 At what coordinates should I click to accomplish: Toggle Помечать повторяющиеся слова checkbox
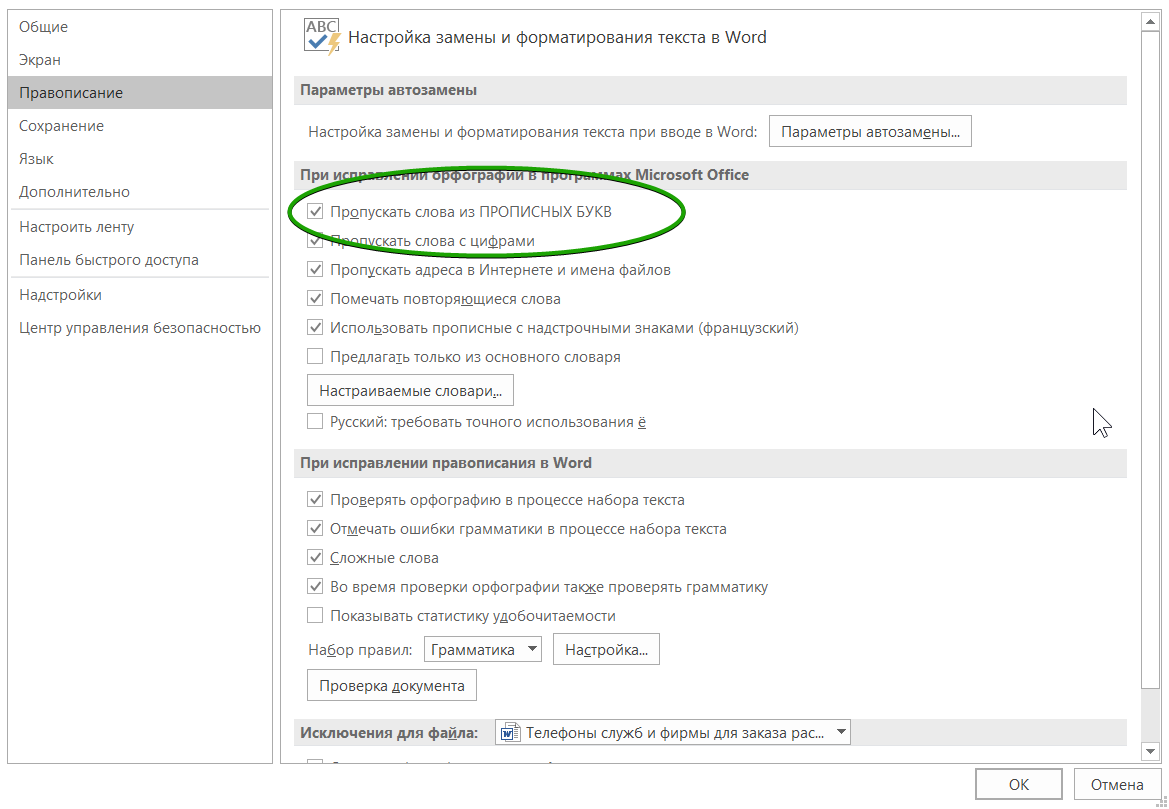315,299
